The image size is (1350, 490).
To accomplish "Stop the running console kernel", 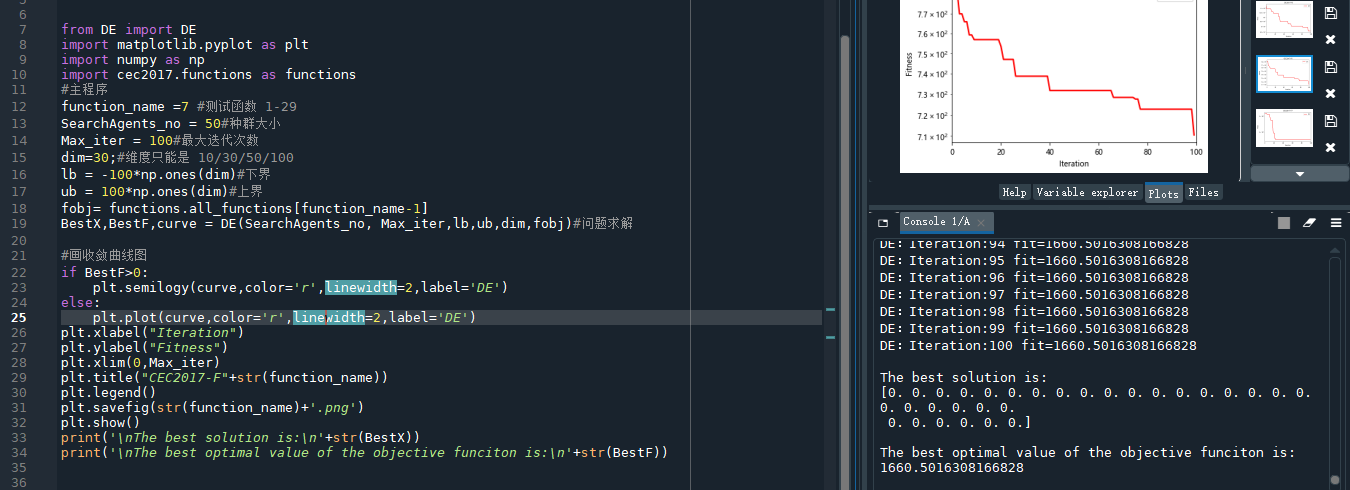I will tap(1284, 223).
